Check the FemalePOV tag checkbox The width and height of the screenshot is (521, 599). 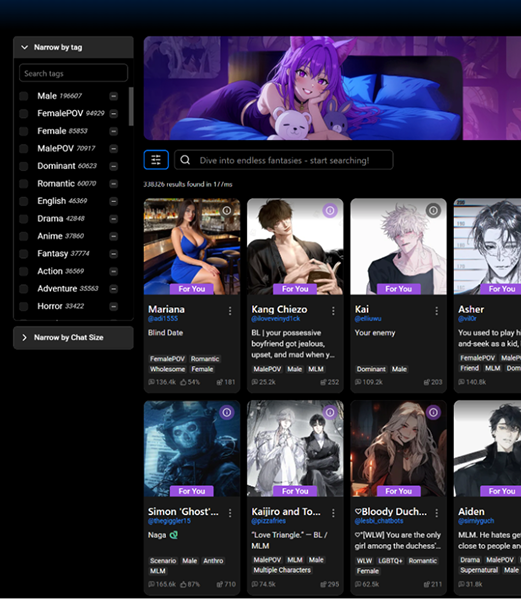[24, 113]
